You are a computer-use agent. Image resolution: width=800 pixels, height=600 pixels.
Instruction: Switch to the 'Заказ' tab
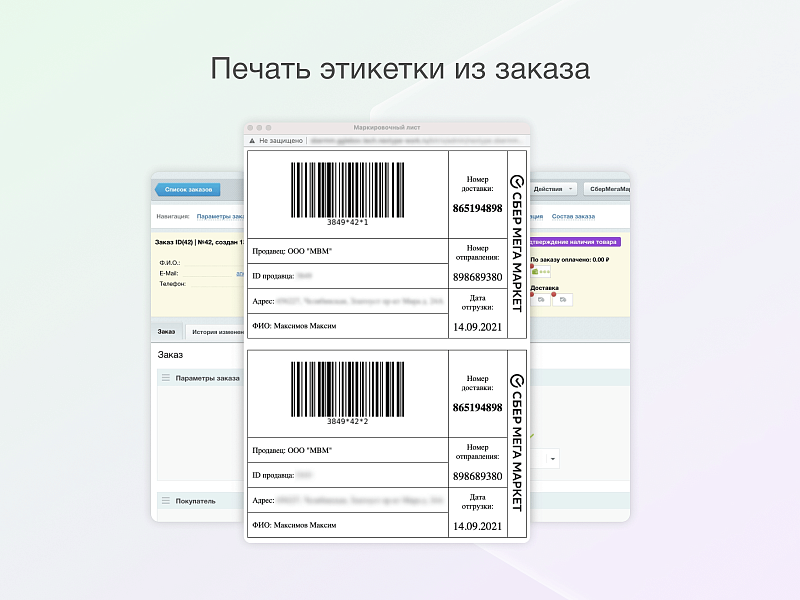click(166, 331)
